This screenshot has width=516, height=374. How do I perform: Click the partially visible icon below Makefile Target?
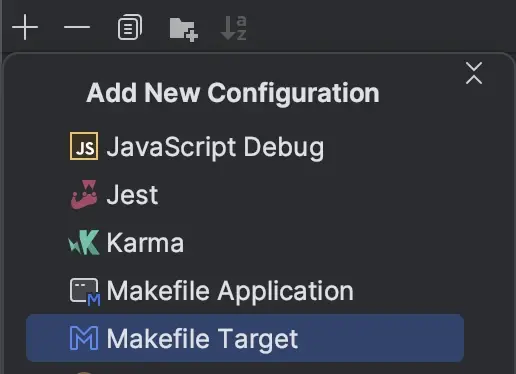pyautogui.click(x=84, y=372)
